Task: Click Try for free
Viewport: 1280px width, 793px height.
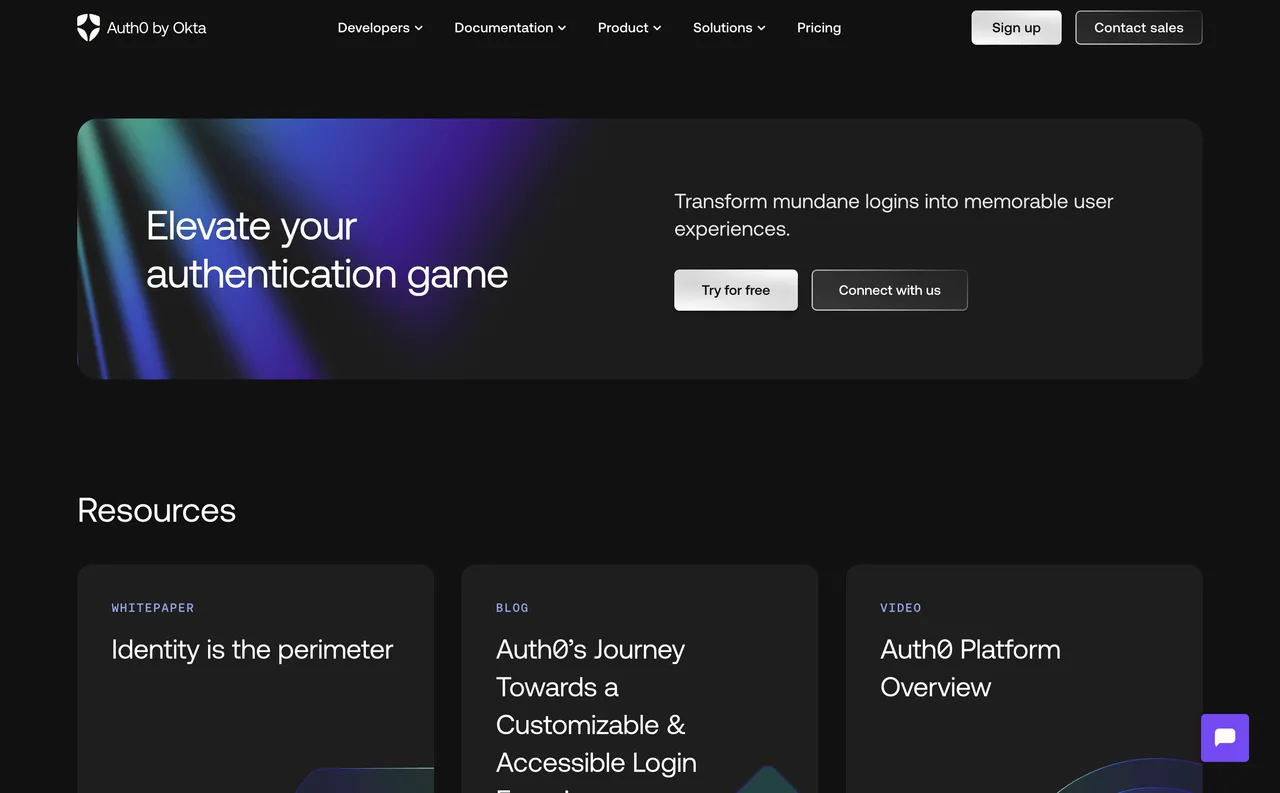Action: [x=735, y=290]
